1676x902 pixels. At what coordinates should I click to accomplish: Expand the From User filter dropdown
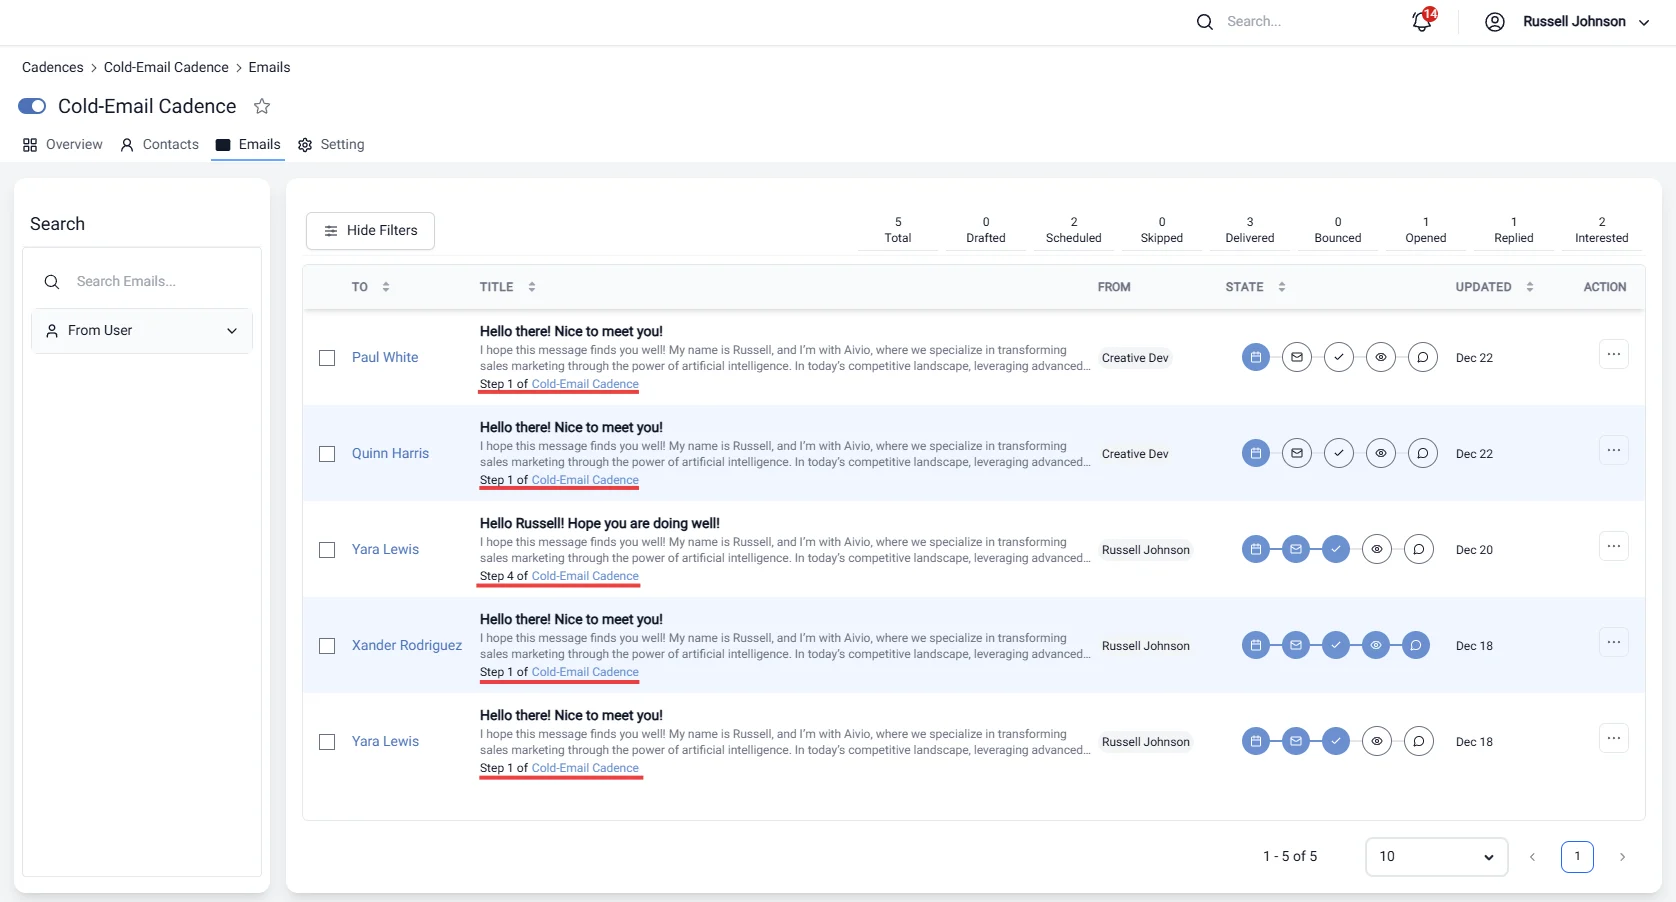pyautogui.click(x=142, y=331)
